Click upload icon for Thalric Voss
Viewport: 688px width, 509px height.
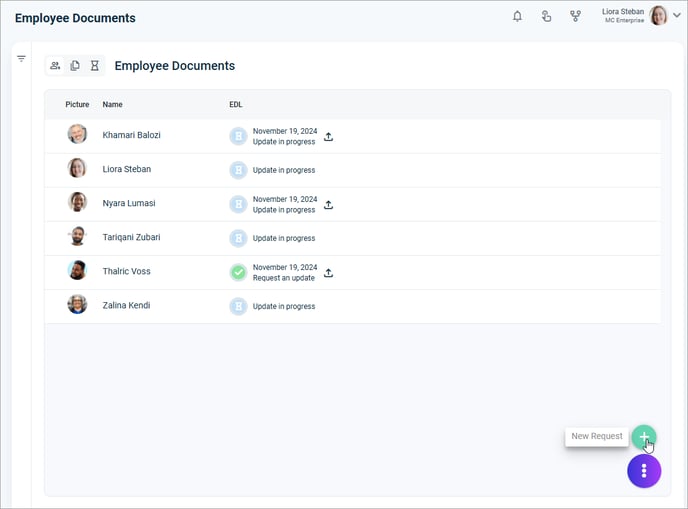[x=328, y=273]
